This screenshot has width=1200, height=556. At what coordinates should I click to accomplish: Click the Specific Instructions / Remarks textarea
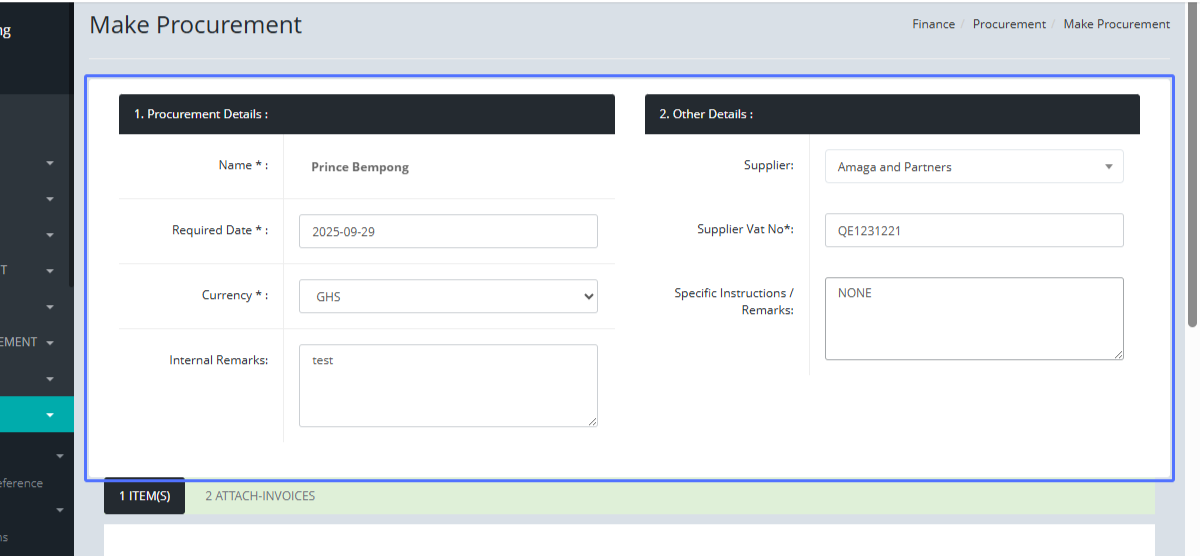click(974, 318)
